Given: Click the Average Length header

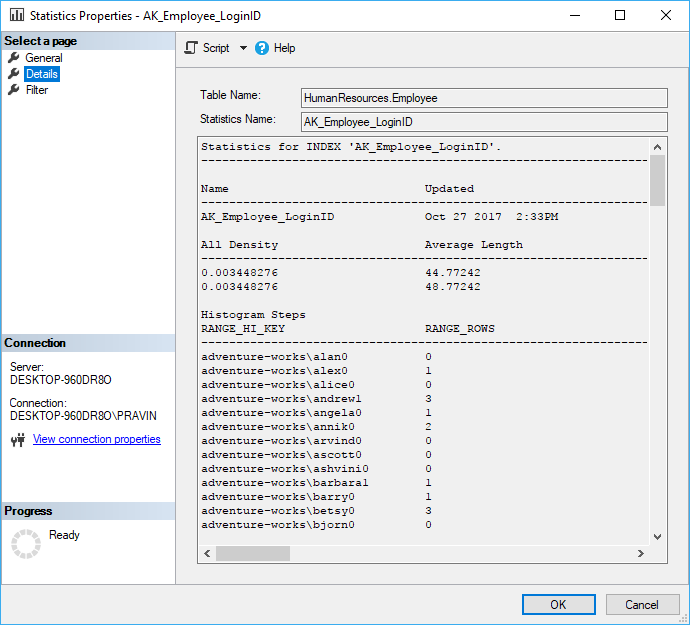Looking at the screenshot, I should tap(474, 245).
